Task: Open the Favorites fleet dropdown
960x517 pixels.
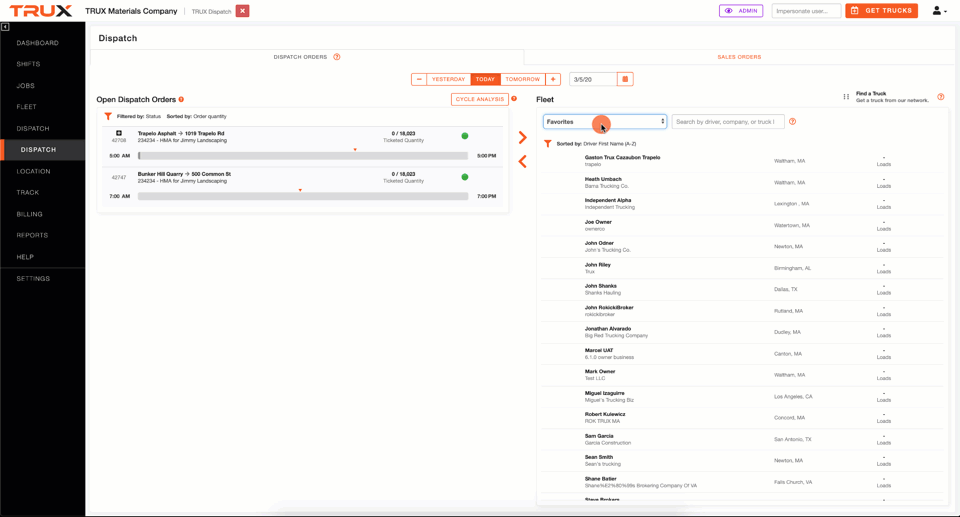Action: point(605,122)
